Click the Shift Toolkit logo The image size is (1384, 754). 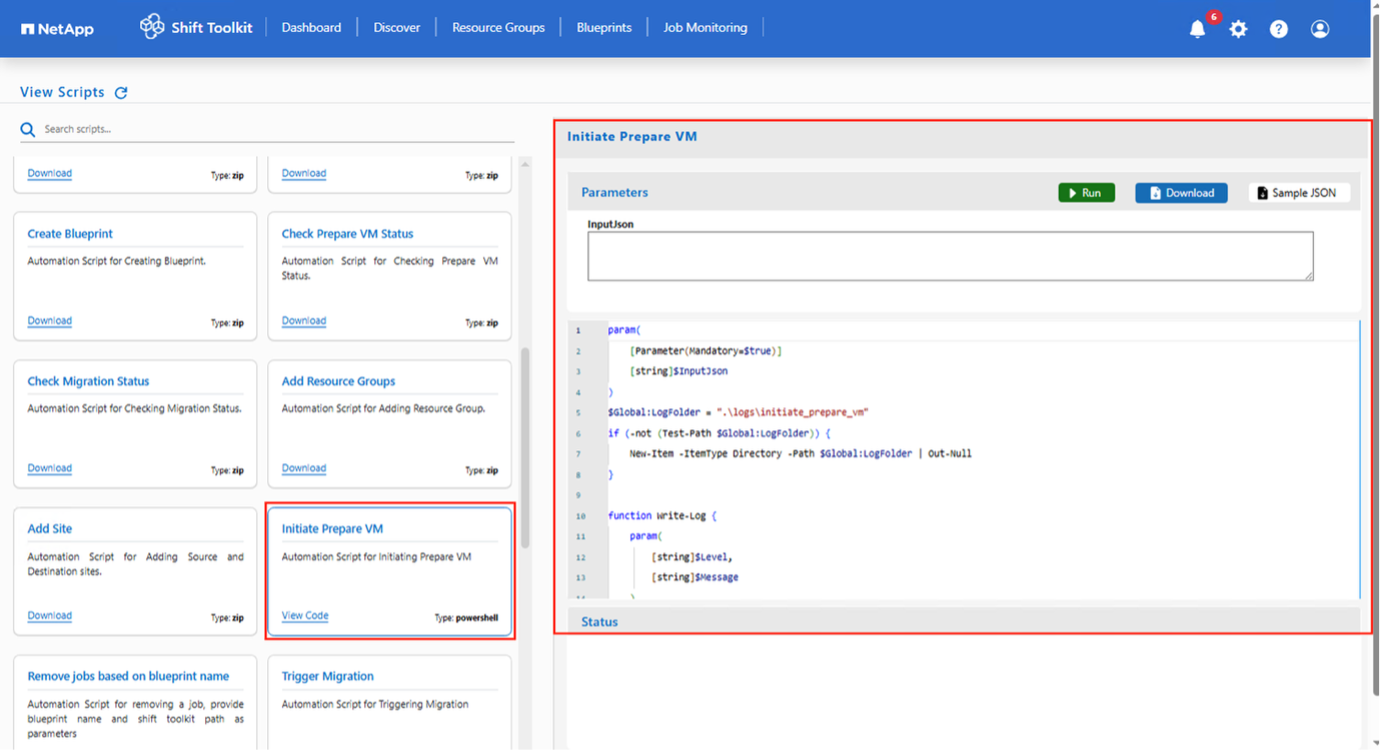196,27
